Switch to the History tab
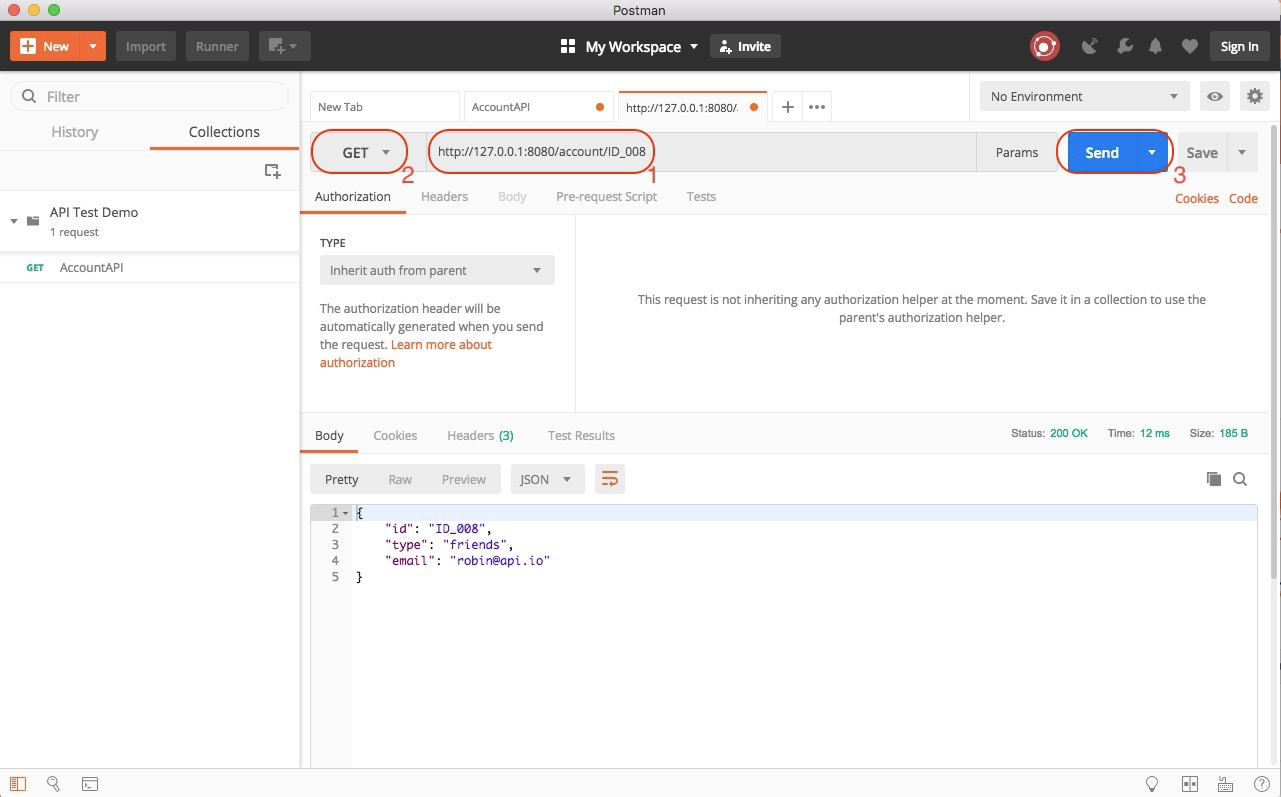Viewport: 1281px width, 797px height. pos(75,132)
